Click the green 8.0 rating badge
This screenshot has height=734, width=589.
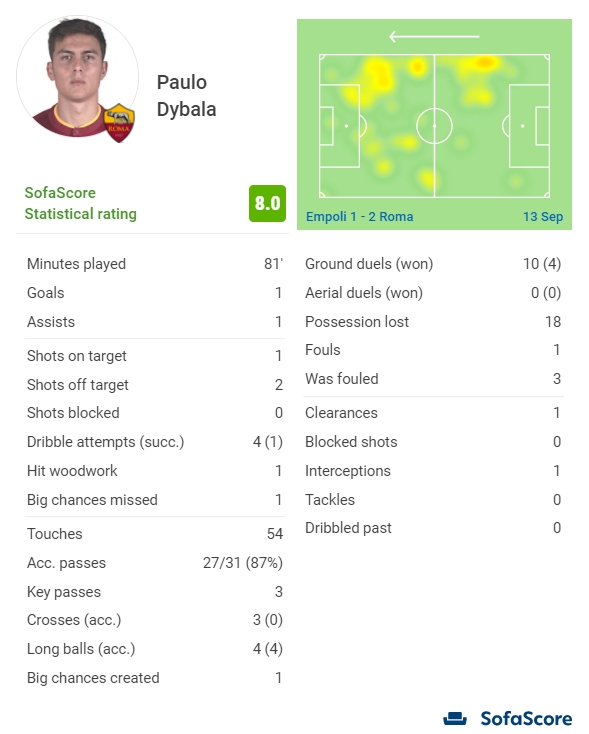pyautogui.click(x=267, y=204)
